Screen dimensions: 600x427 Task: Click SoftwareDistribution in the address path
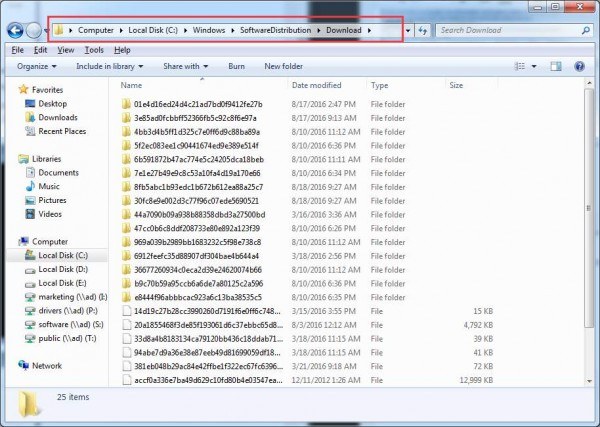coord(276,30)
